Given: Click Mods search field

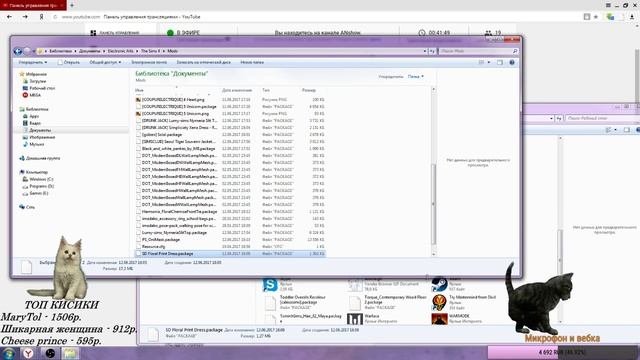Looking at the screenshot, I should click(x=478, y=51).
